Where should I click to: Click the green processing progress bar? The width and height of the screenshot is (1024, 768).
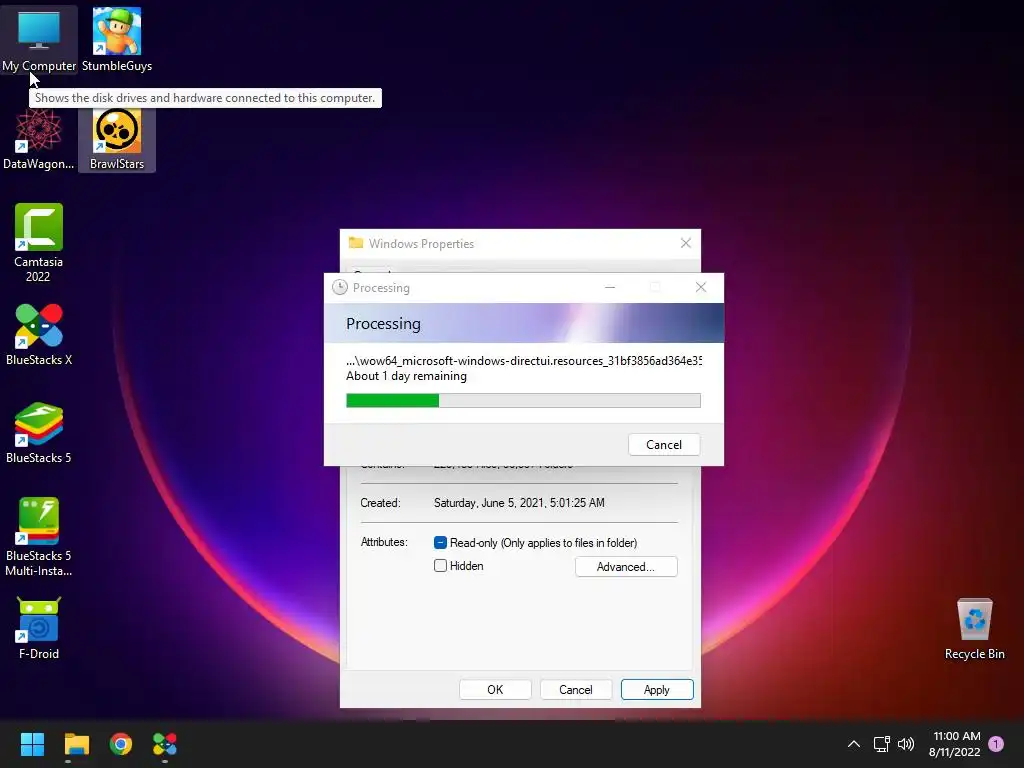point(523,400)
